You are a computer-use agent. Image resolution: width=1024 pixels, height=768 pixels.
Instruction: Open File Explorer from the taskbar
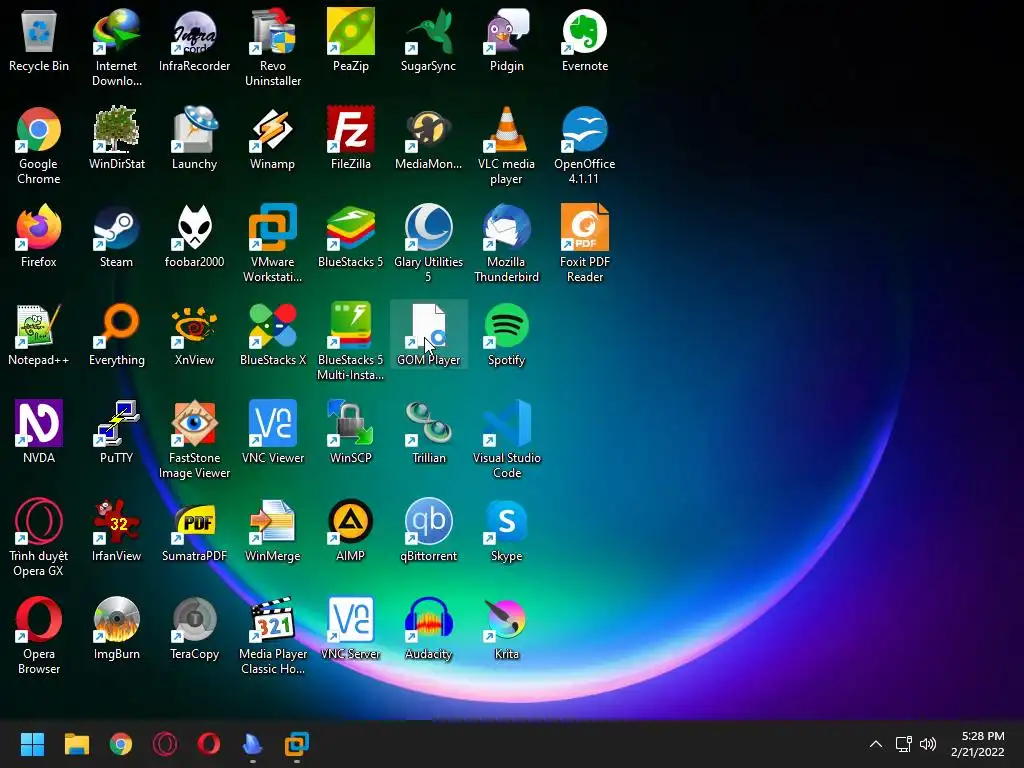[76, 744]
